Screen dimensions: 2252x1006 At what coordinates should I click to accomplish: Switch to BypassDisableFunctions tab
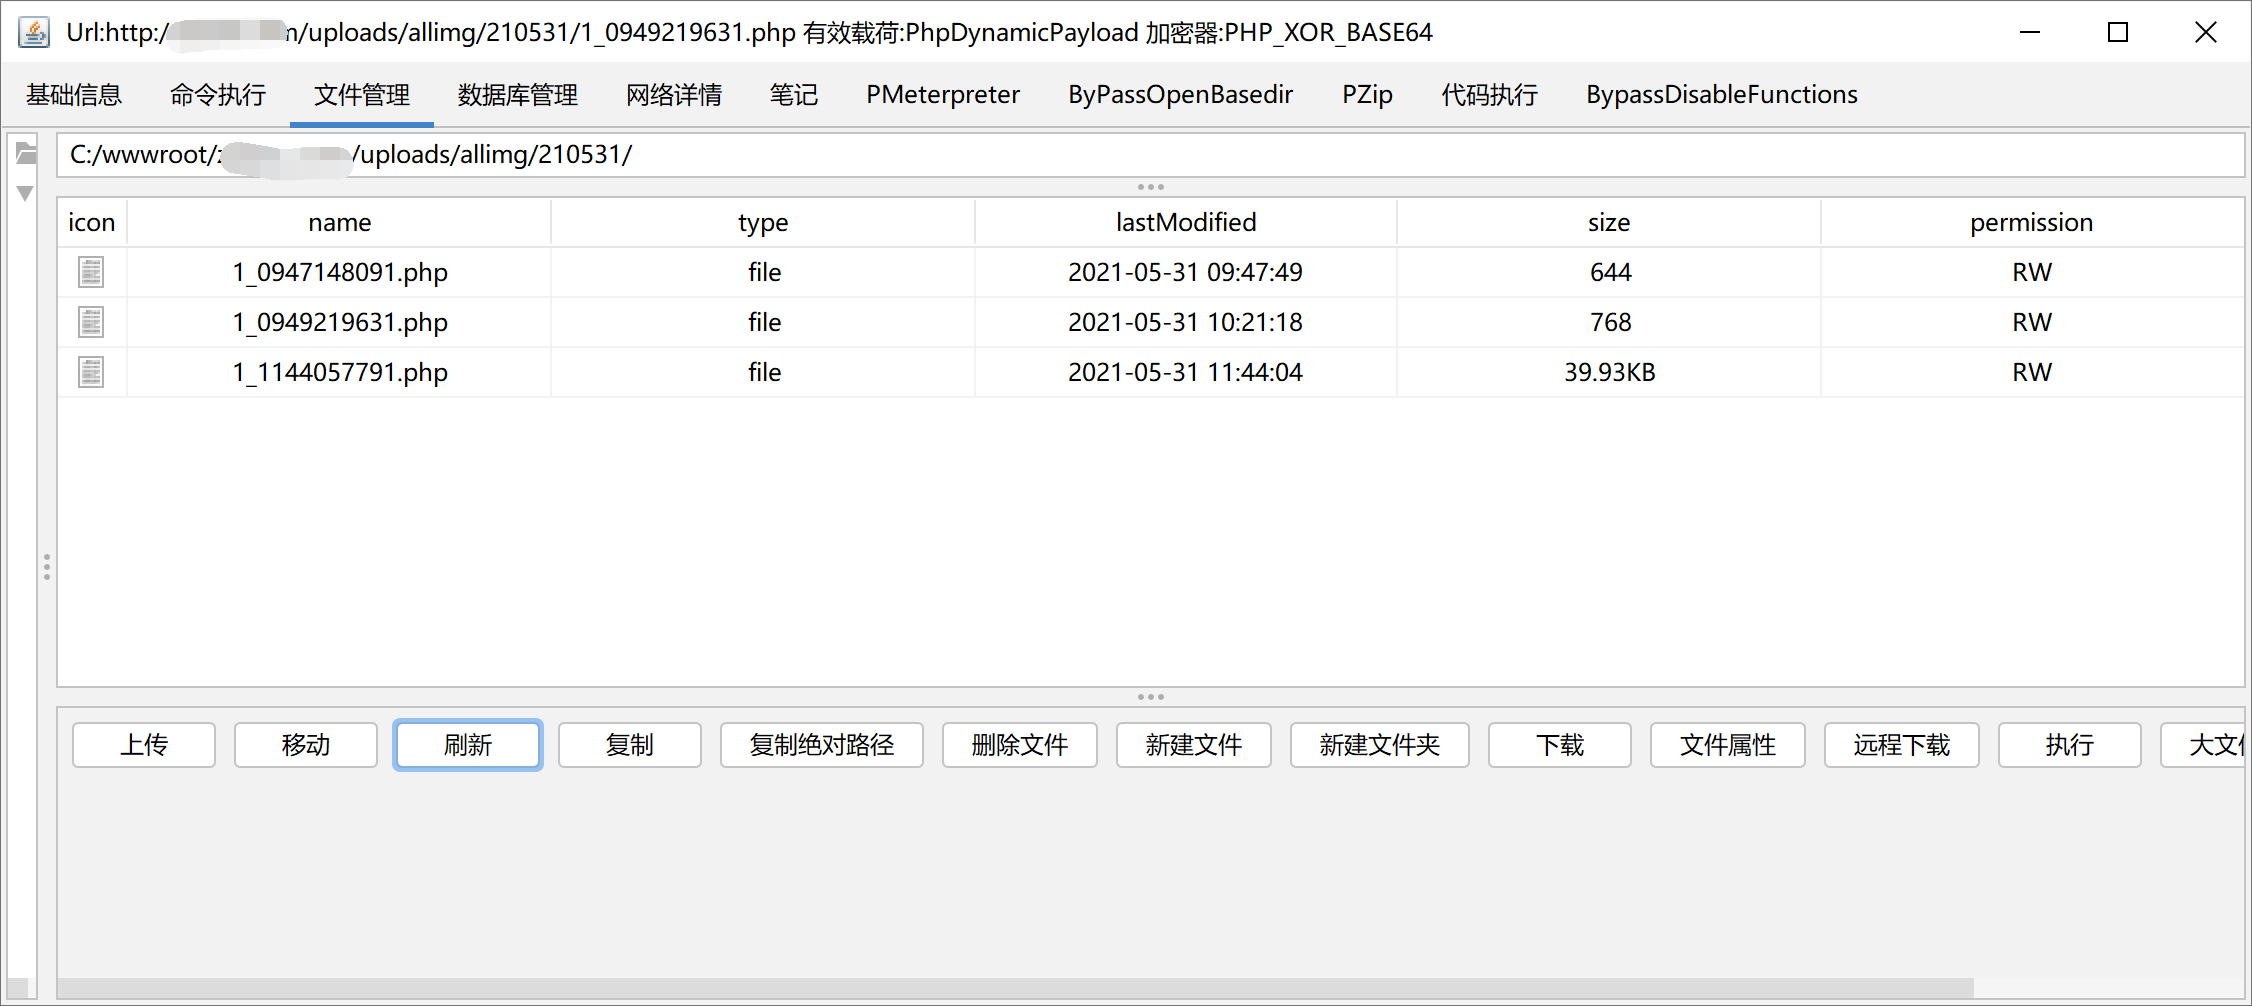tap(1722, 95)
